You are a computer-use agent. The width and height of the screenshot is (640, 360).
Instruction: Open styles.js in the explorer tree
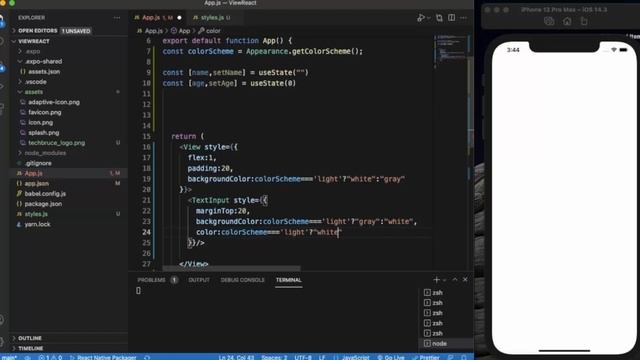tap(36, 214)
